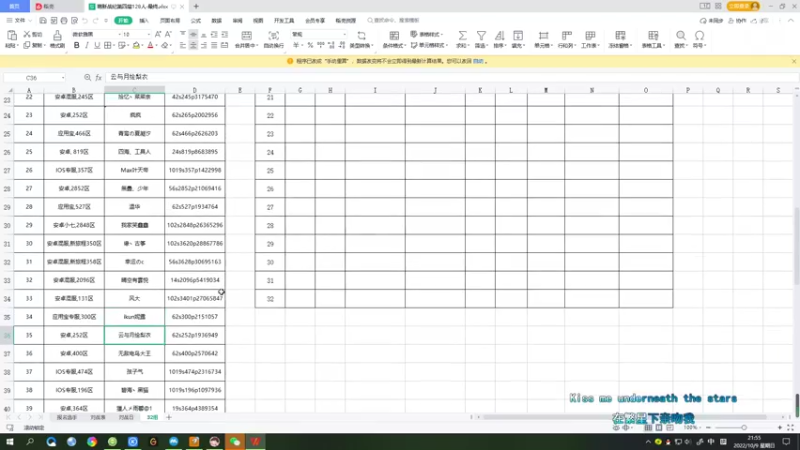
Task: Toggle align text right
Action: click(204, 45)
